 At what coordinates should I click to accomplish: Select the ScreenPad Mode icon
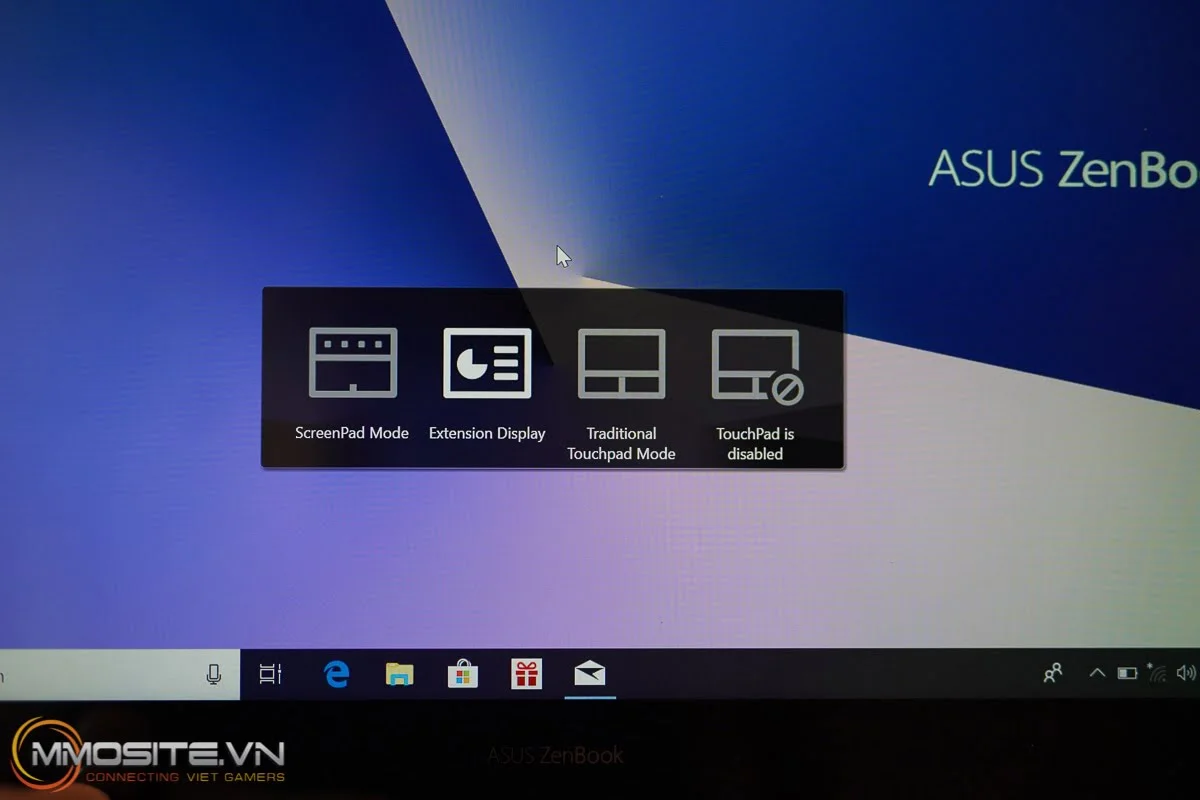click(x=353, y=363)
